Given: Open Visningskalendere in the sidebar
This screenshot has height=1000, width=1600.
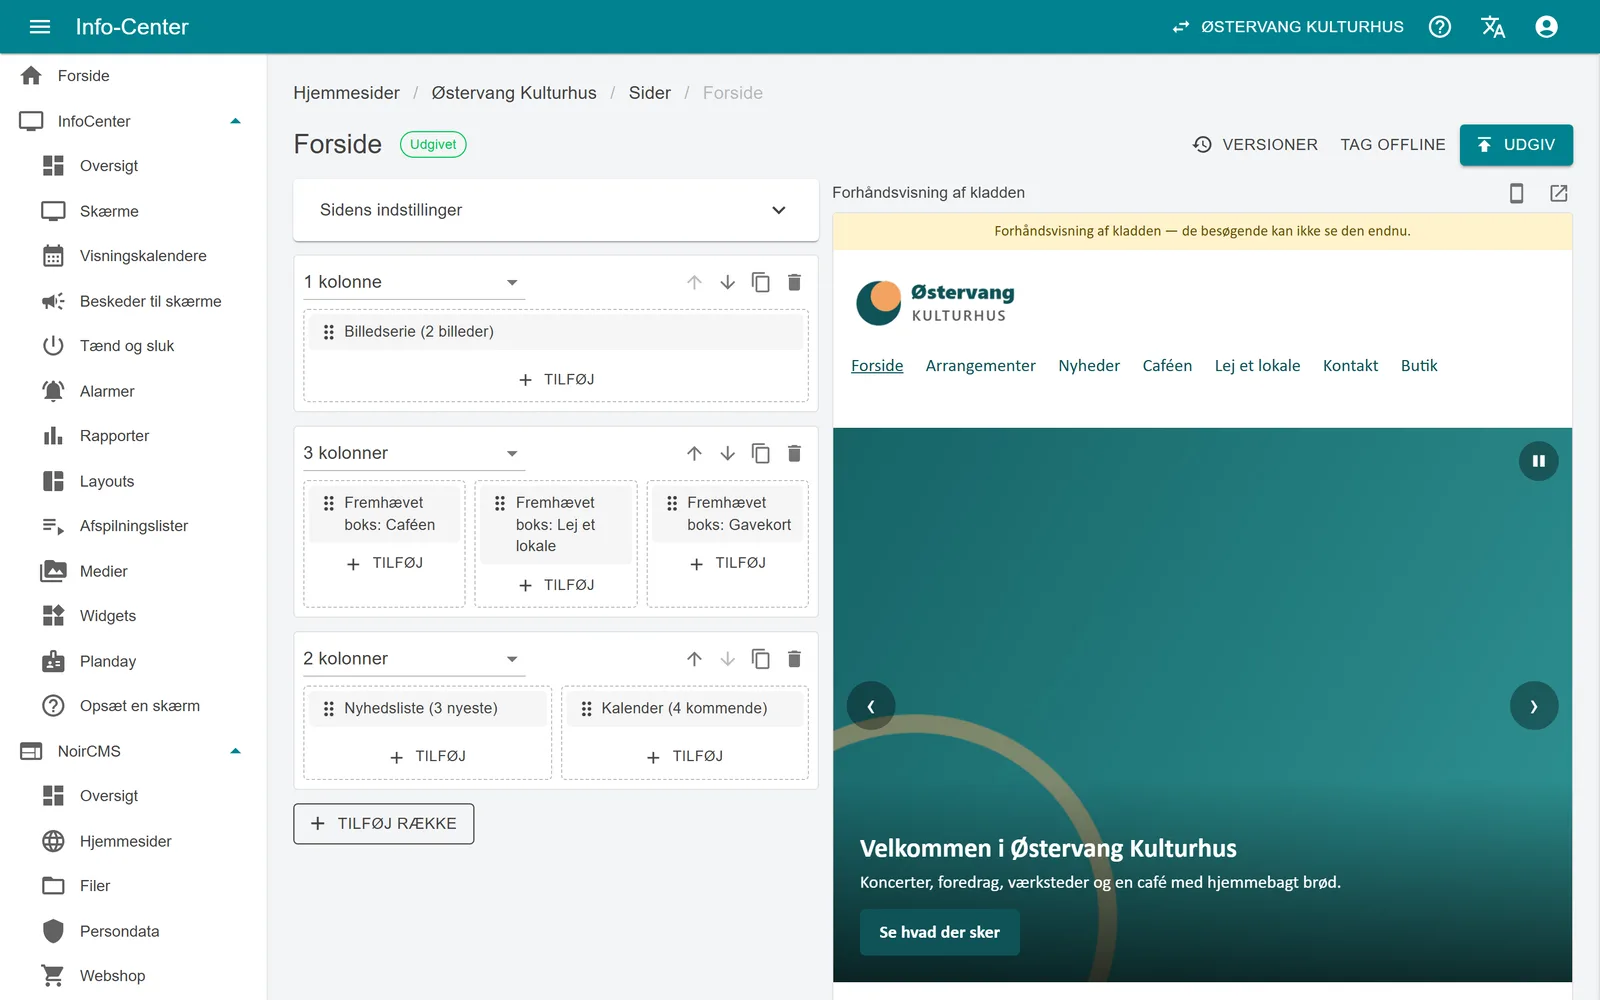Looking at the screenshot, I should point(133,256).
